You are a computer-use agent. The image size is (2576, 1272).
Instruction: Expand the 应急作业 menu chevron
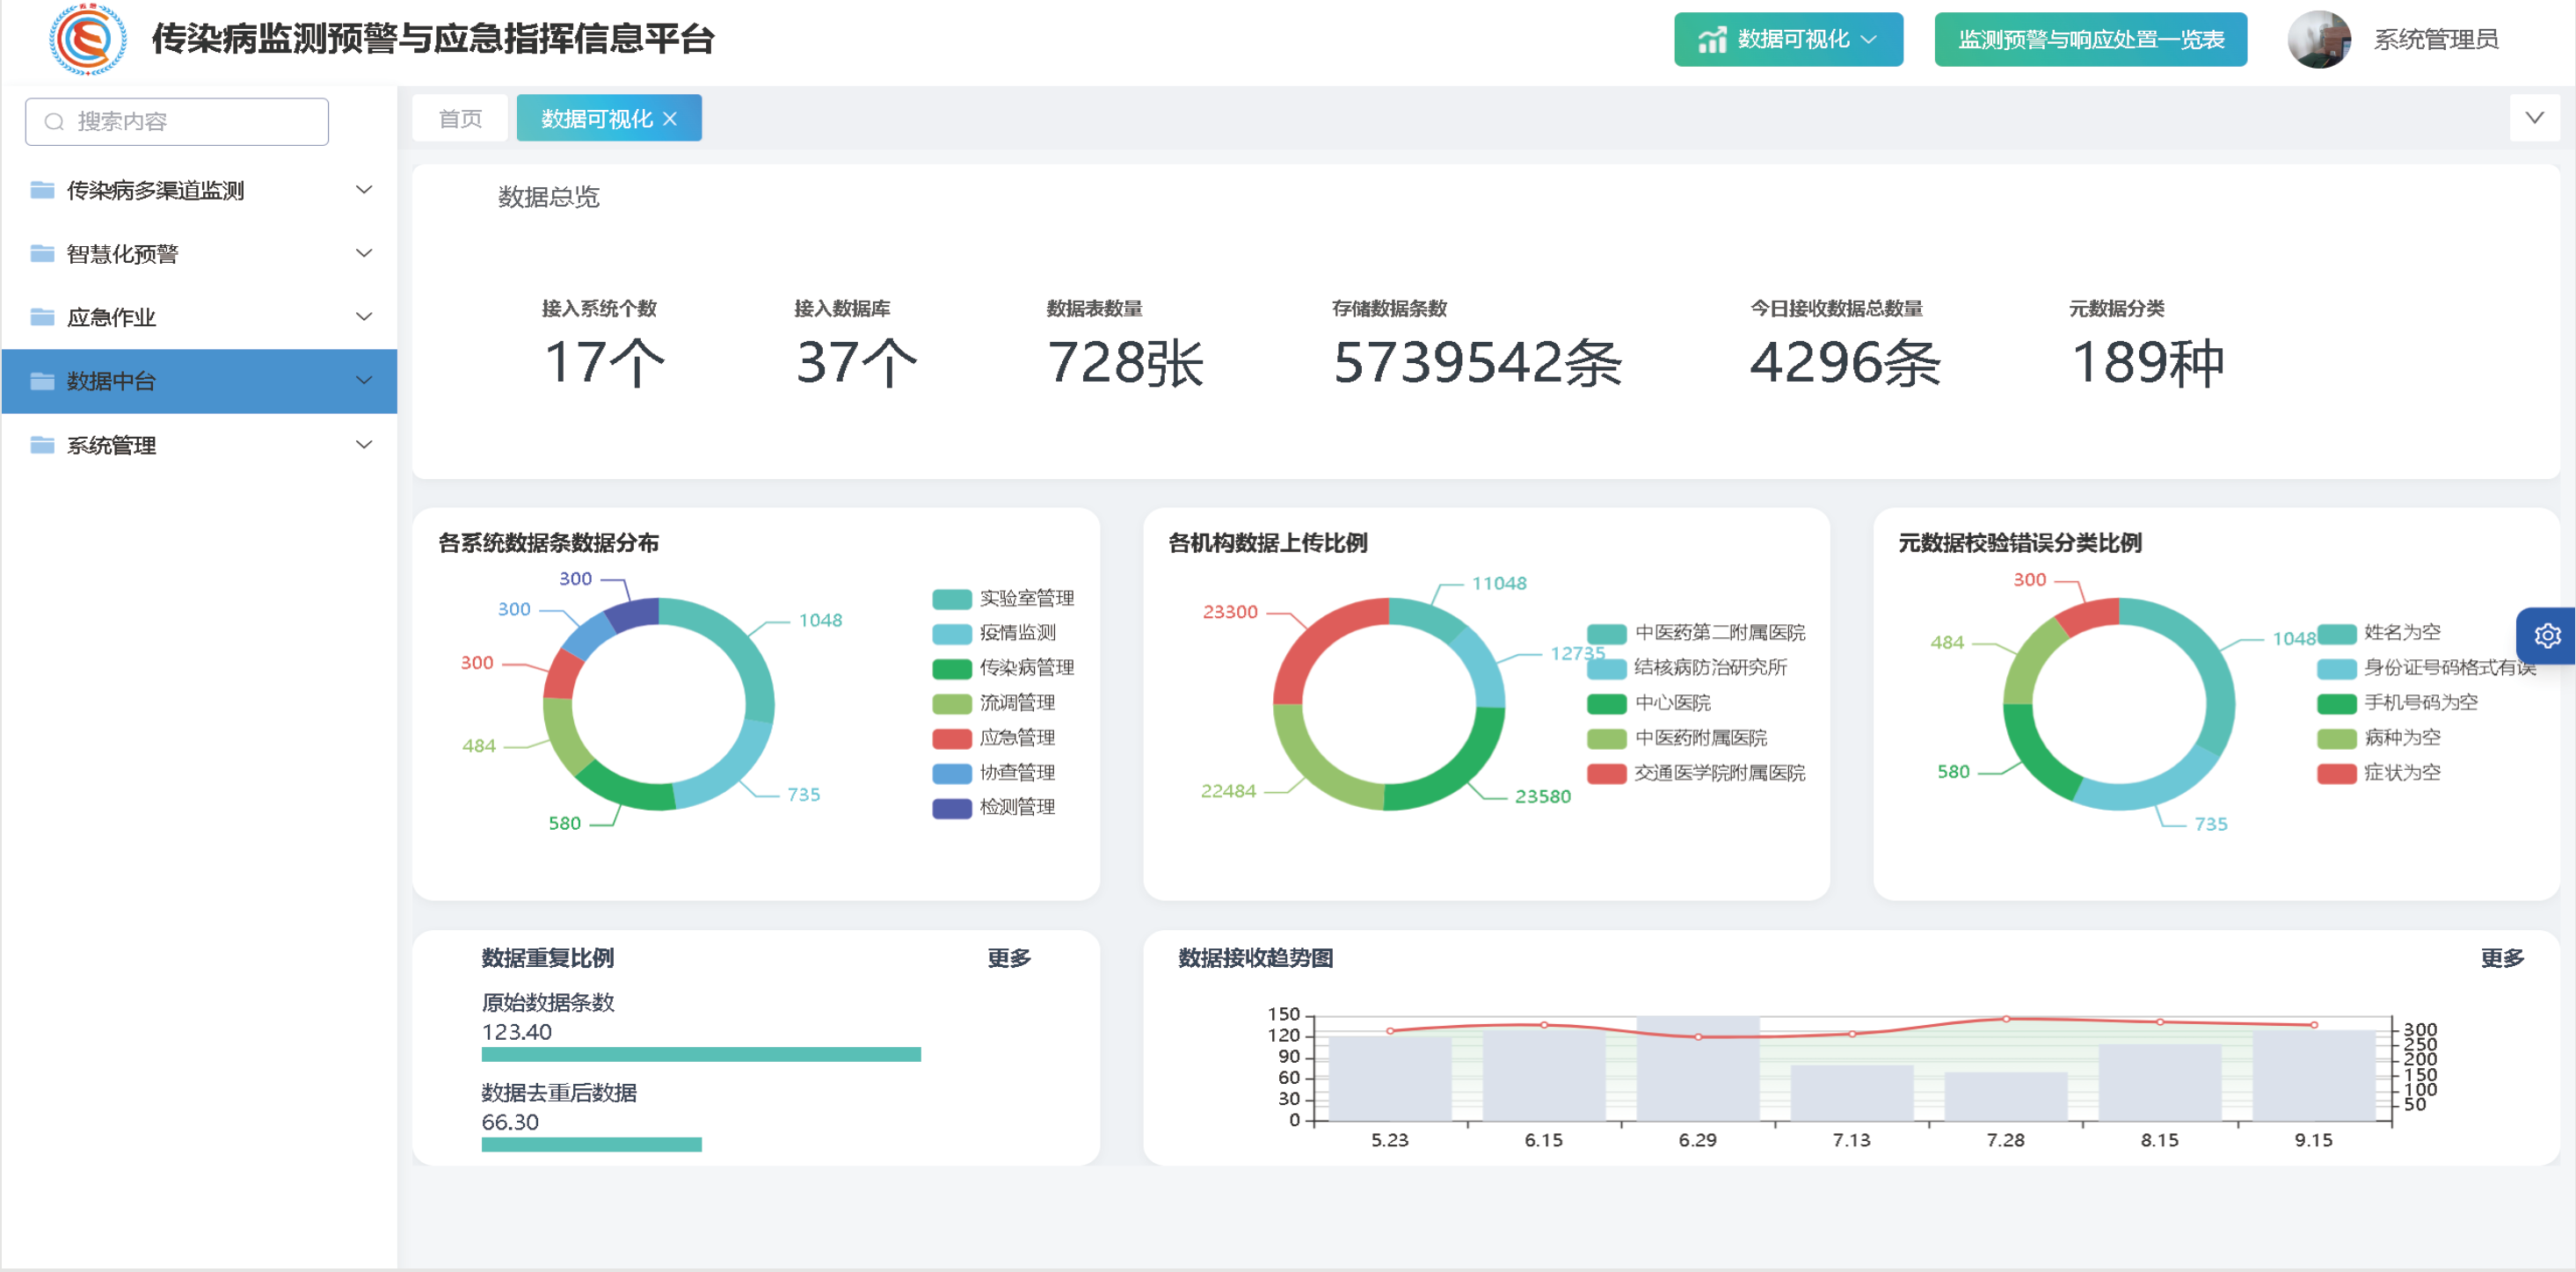(364, 317)
